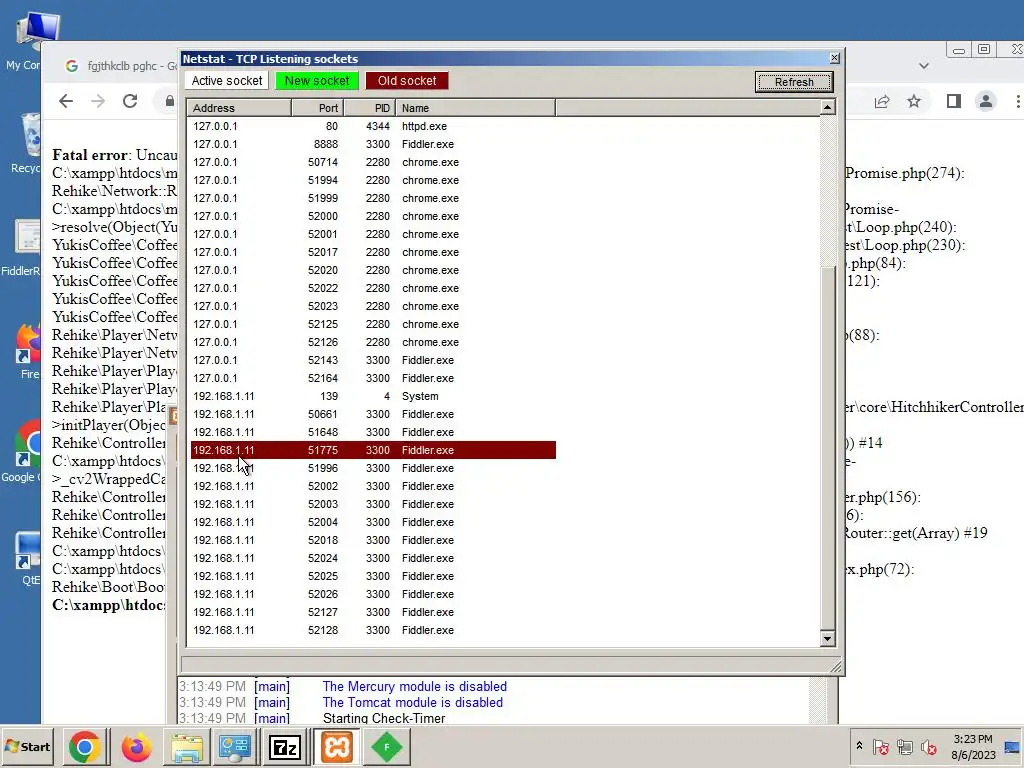Screen dimensions: 1024x768
Task: Select the chrome.exe row on port 51994
Action: 373,180
